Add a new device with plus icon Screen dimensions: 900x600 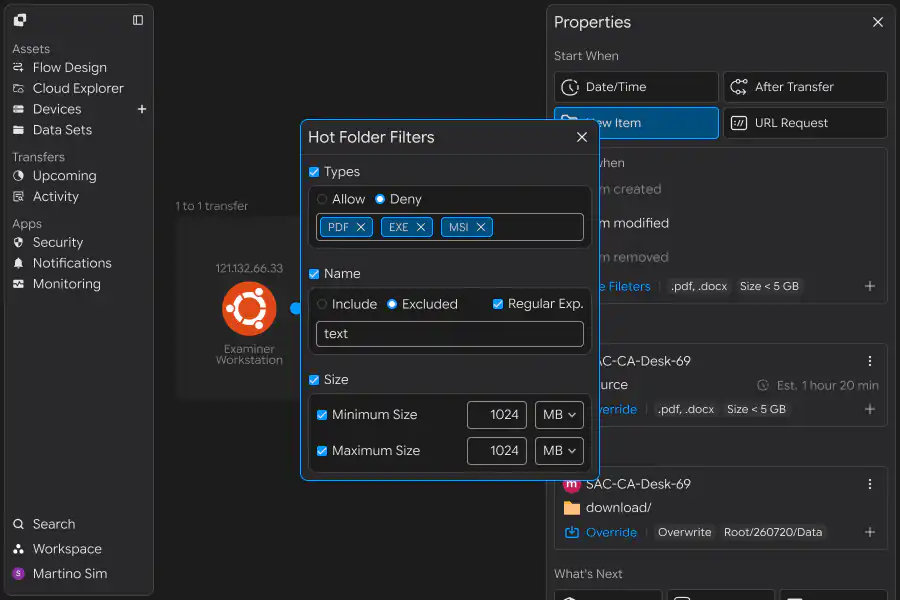pos(142,109)
